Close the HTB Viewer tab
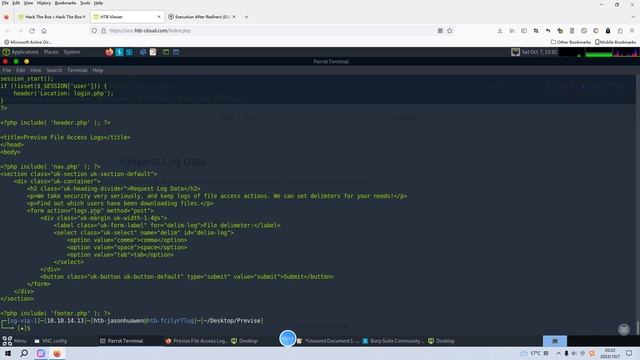Screen dimensions: 640x360 (159, 17)
